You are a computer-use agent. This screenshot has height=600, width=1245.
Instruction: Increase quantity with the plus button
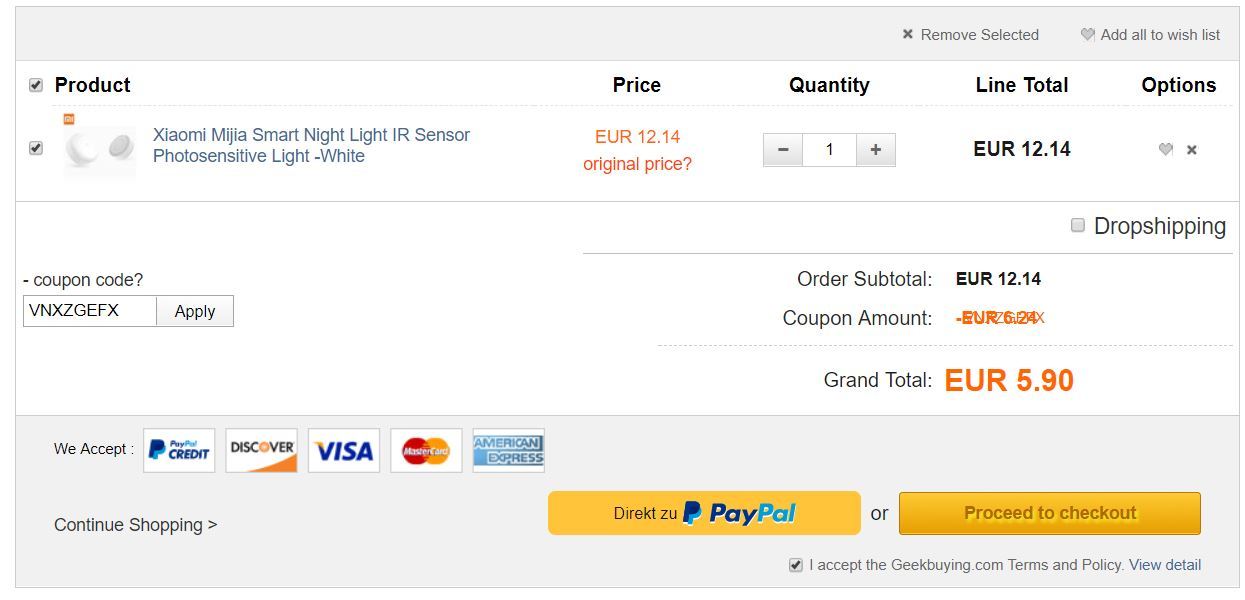pyautogui.click(x=876, y=150)
